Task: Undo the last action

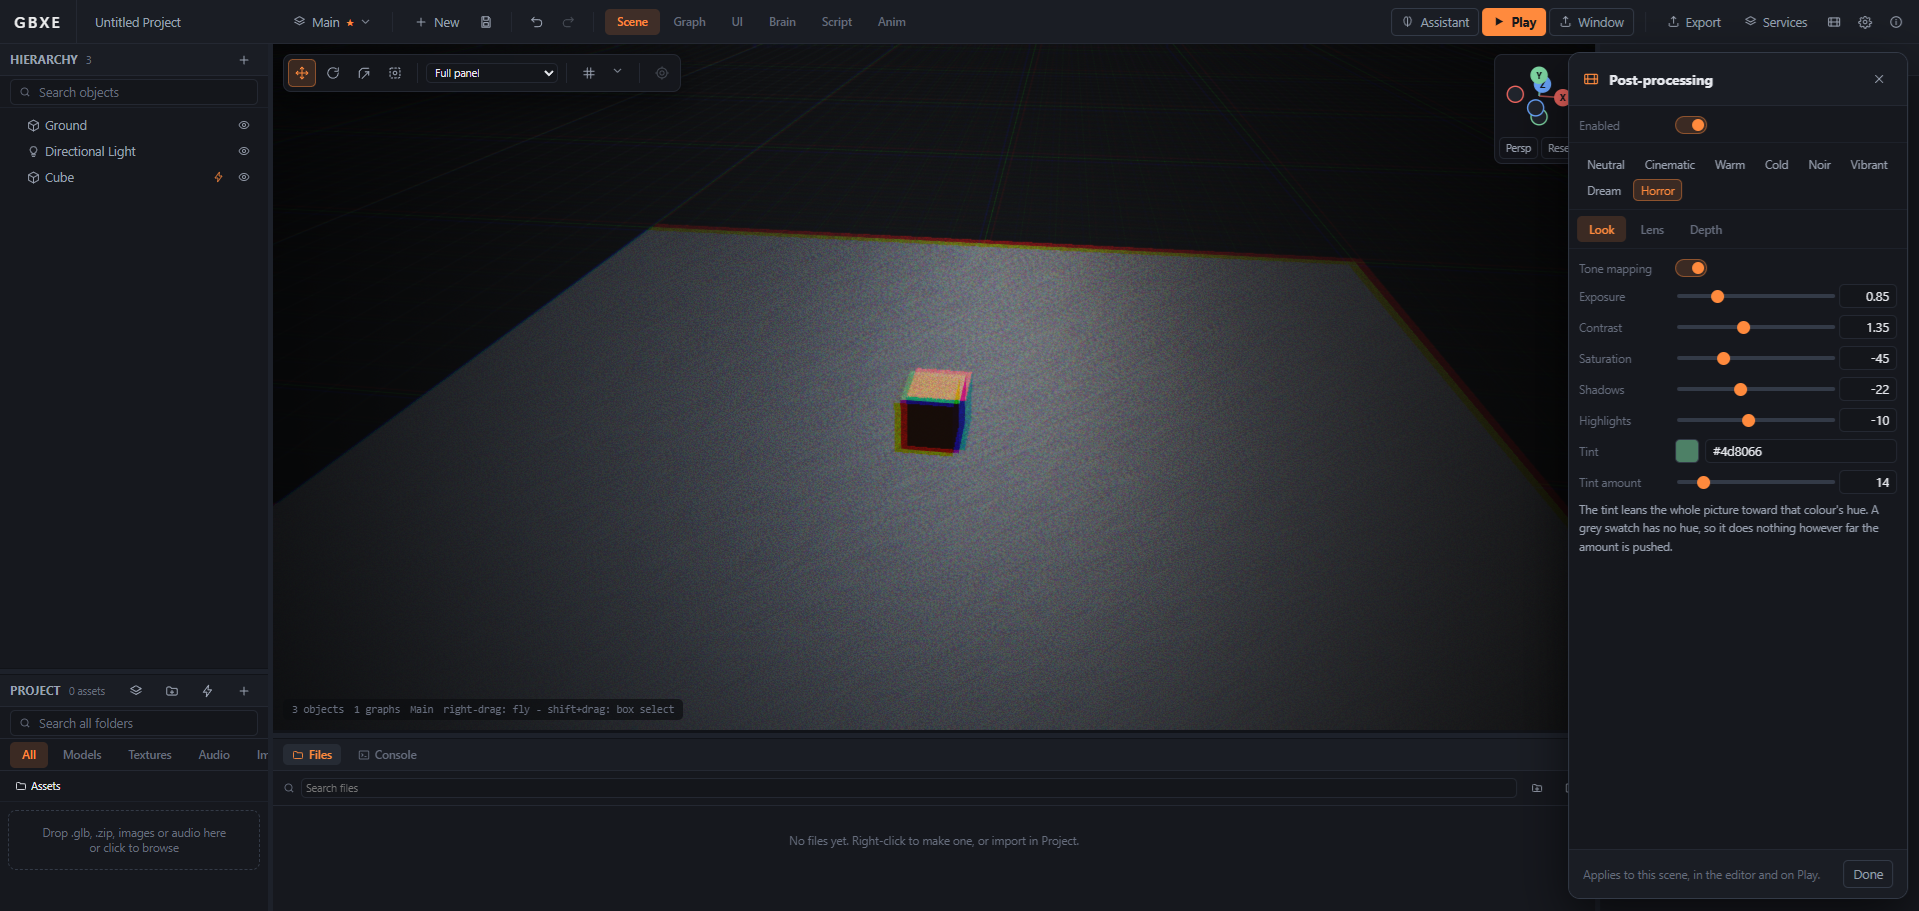Action: [537, 22]
